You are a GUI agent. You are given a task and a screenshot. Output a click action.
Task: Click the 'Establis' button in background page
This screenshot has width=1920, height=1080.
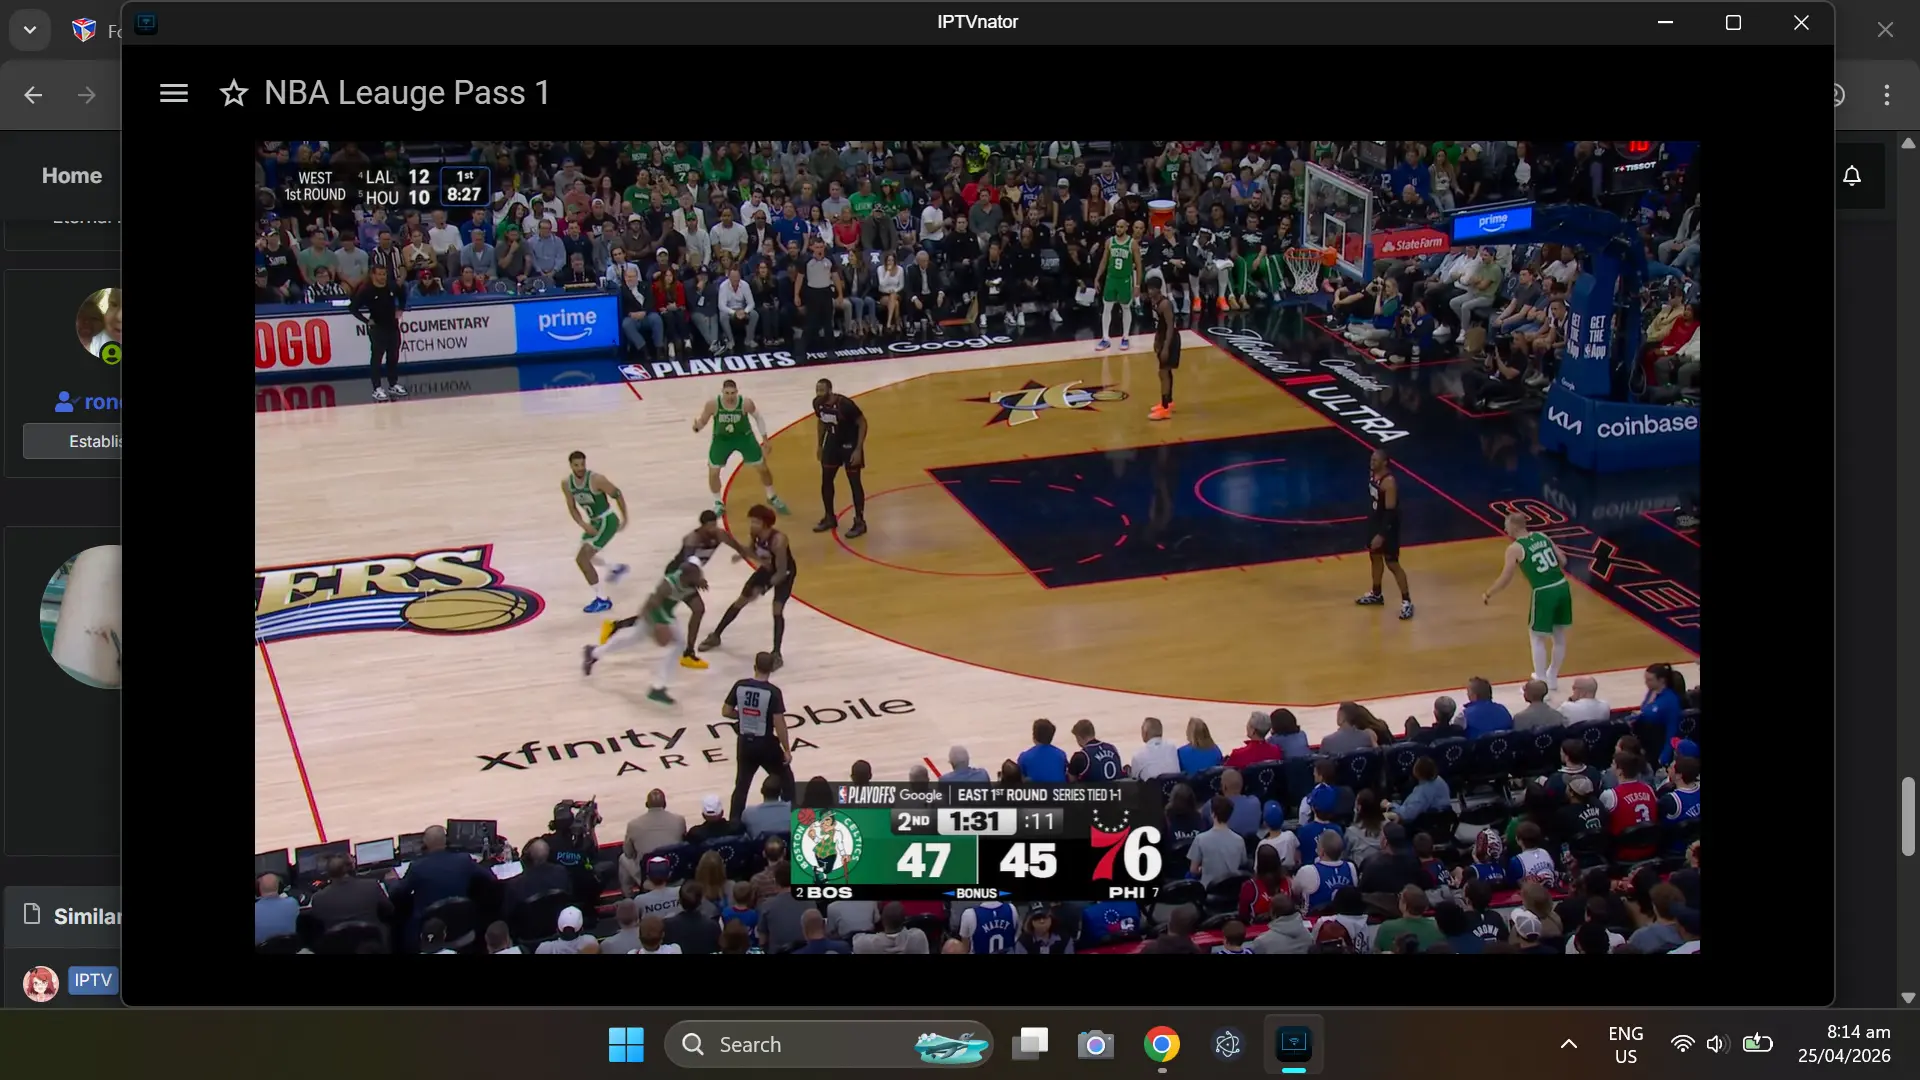click(x=72, y=441)
